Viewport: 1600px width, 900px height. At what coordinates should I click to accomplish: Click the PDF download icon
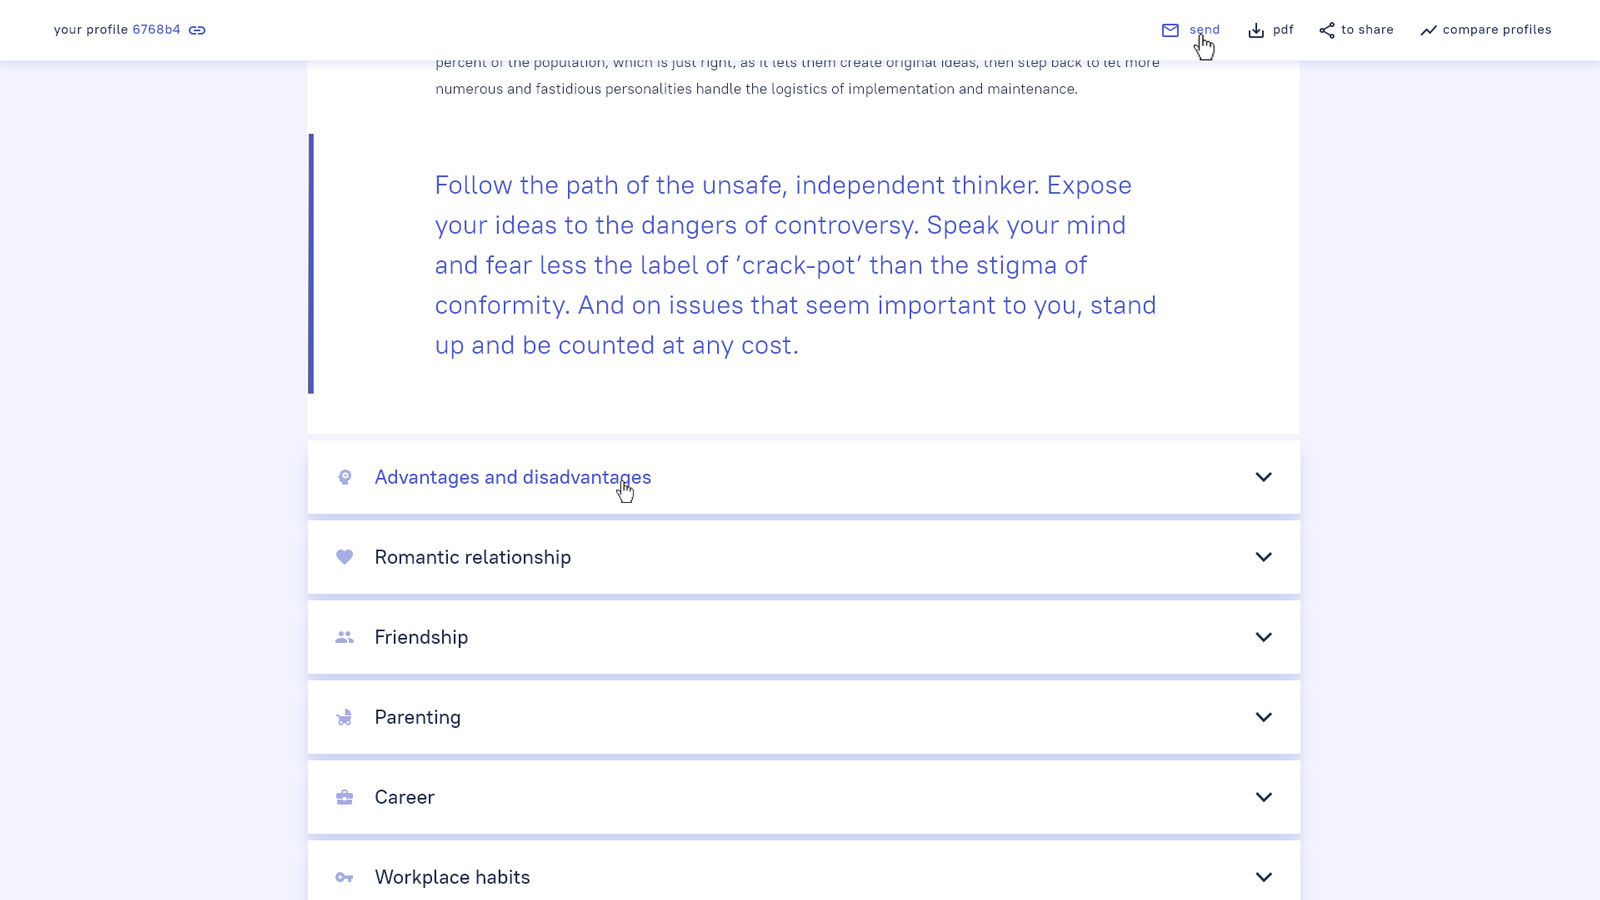1256,30
